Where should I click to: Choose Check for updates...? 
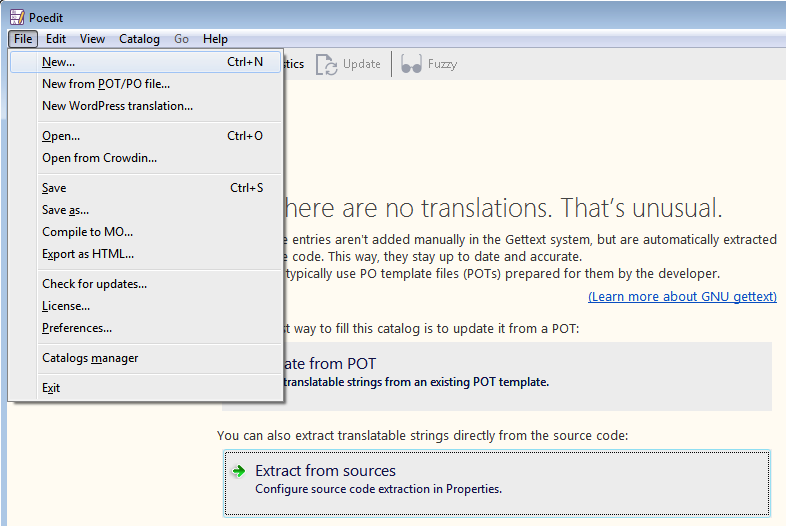[94, 284]
